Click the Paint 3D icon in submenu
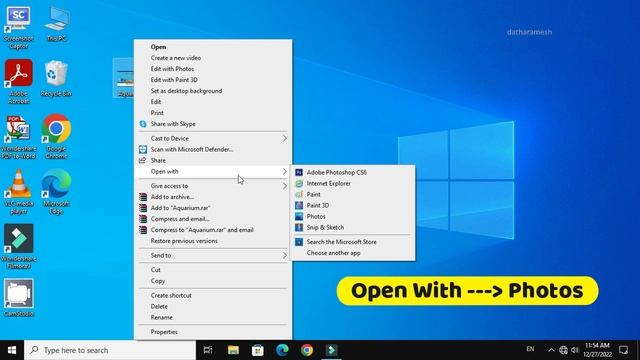Viewport: 640px width, 360px height. click(299, 205)
